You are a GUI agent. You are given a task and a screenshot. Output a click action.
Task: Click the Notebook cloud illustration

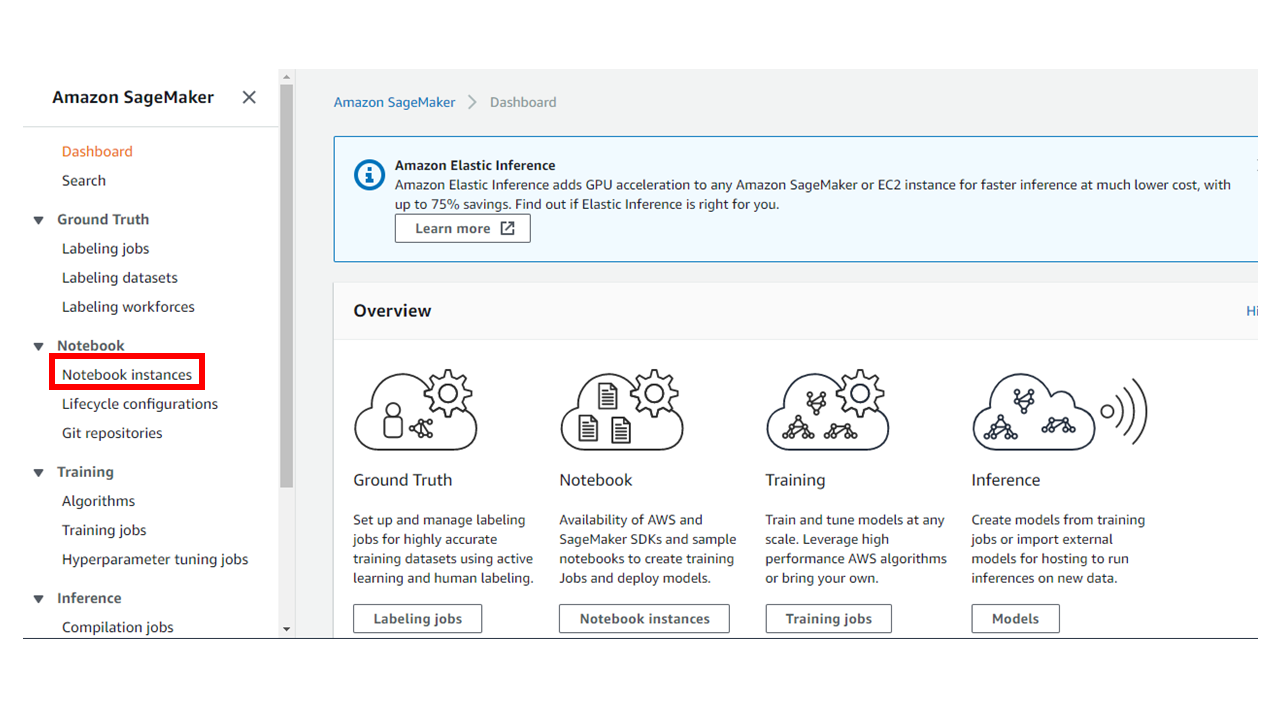click(x=621, y=410)
